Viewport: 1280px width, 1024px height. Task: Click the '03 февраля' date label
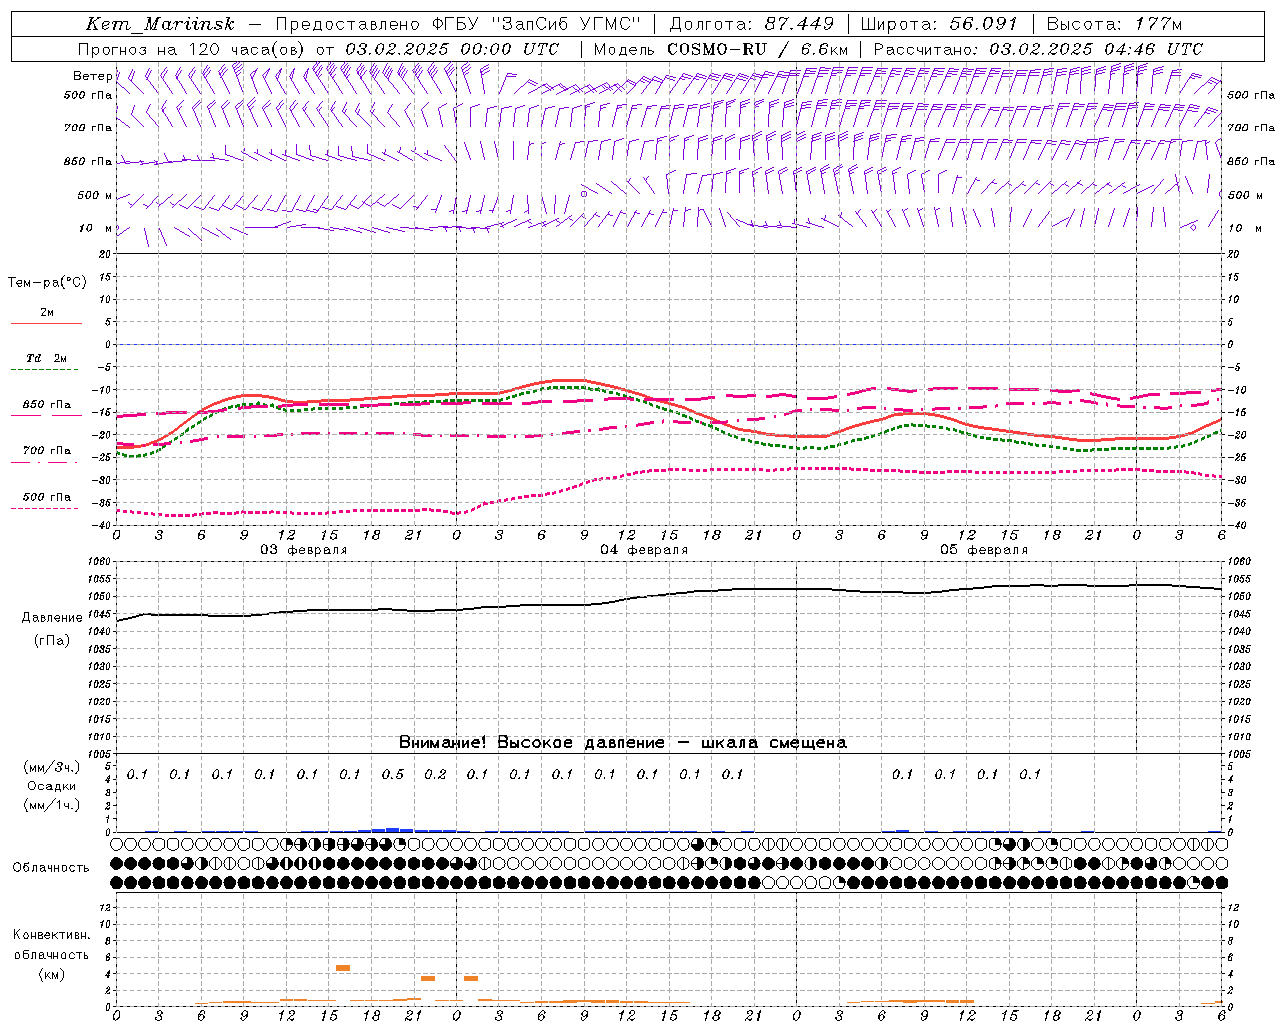pyautogui.click(x=304, y=550)
